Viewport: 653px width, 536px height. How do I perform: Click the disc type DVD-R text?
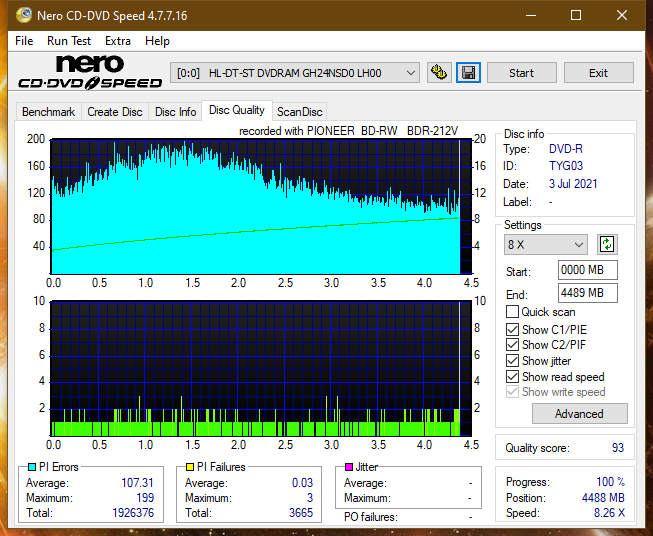(x=566, y=149)
